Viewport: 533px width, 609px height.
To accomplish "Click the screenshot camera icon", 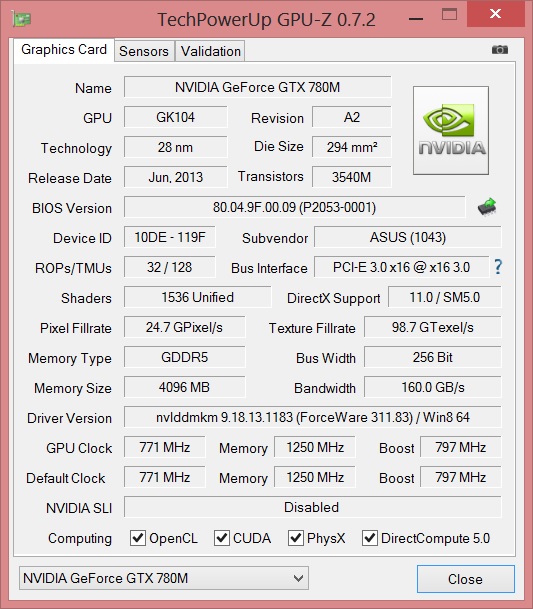I will click(500, 50).
